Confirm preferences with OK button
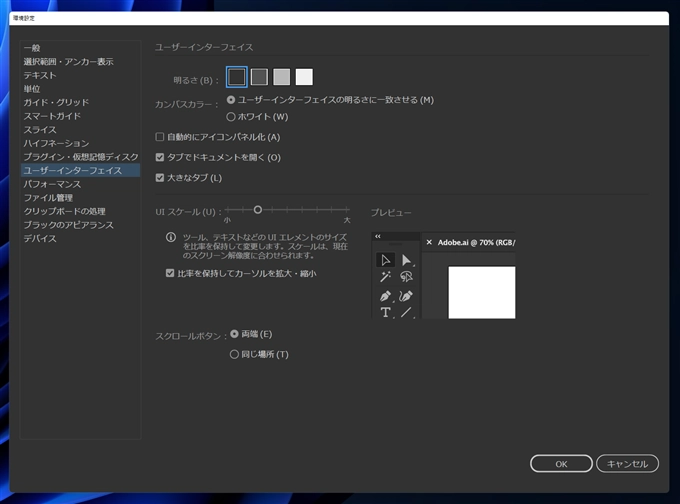 [x=561, y=464]
